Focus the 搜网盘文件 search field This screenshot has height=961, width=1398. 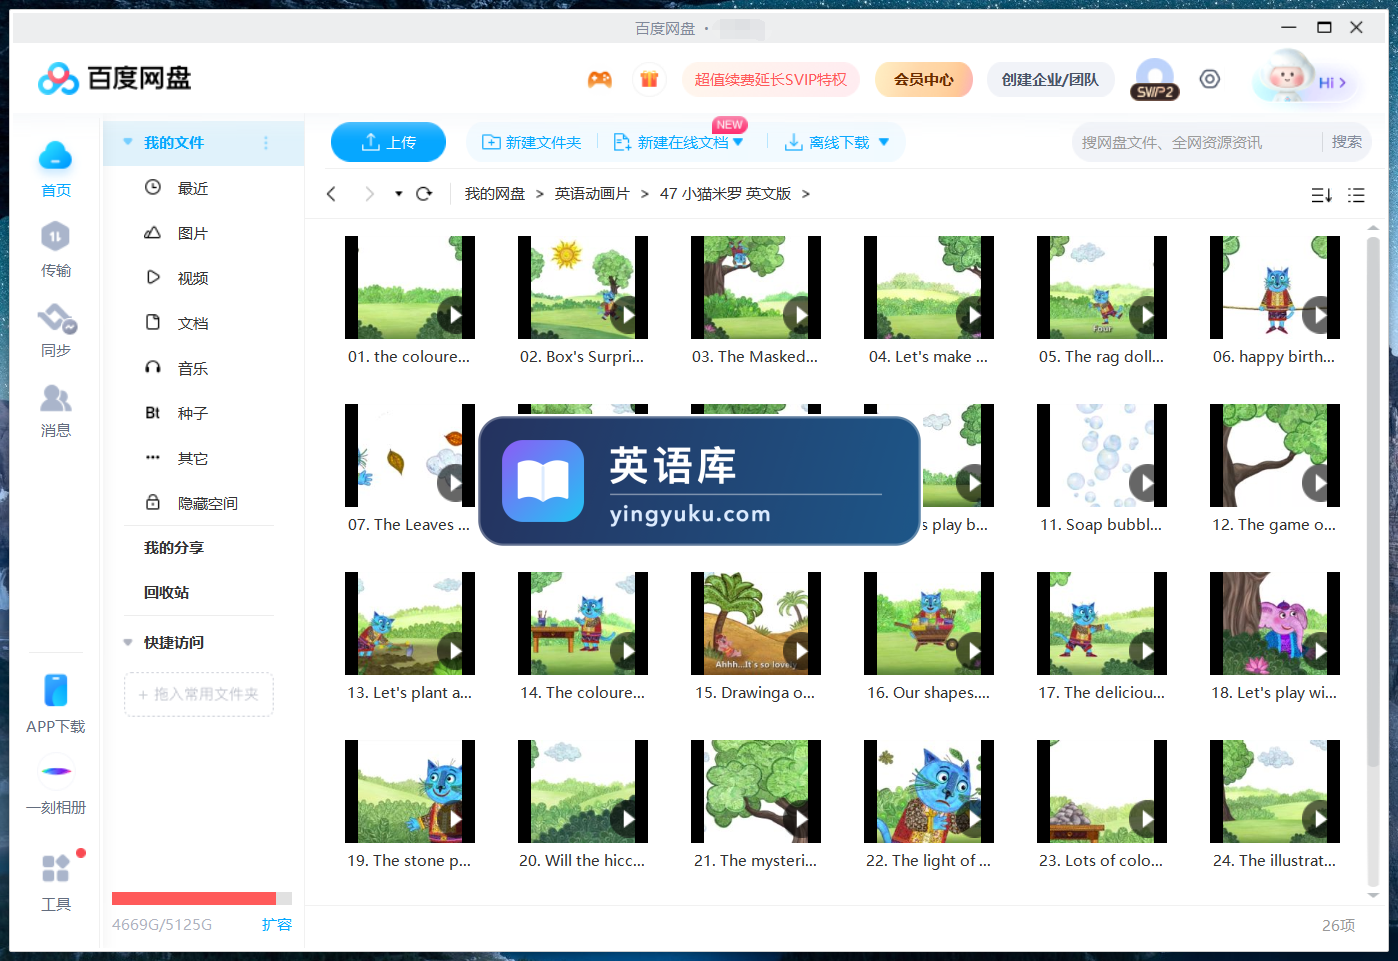pyautogui.click(x=1198, y=142)
